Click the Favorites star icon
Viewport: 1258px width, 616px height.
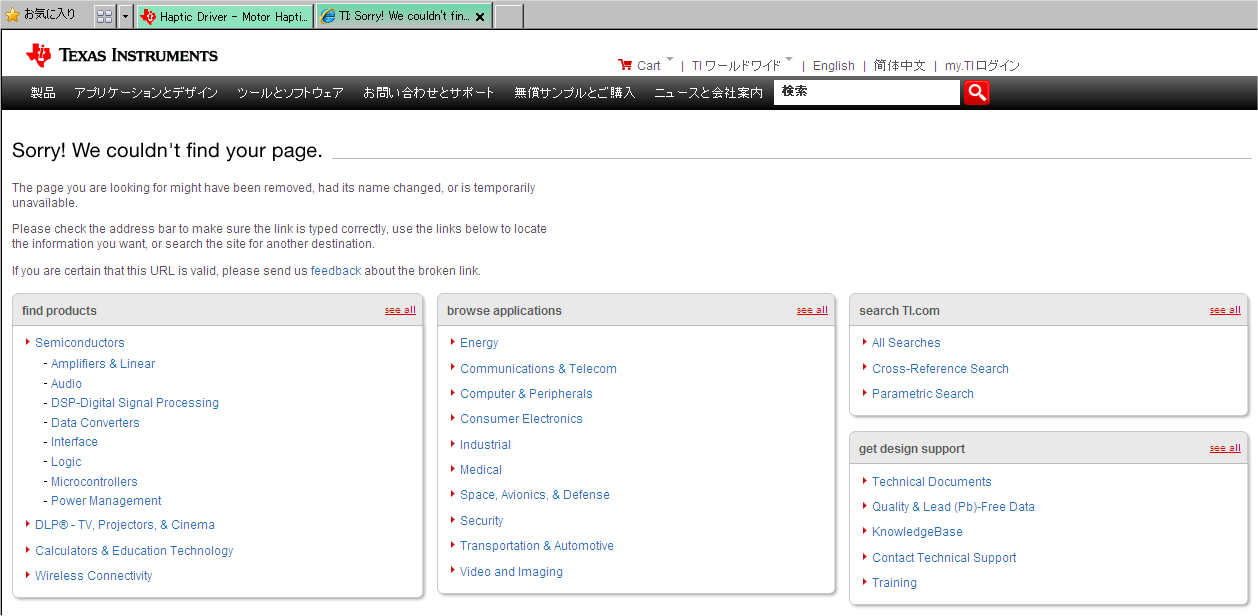click(12, 14)
